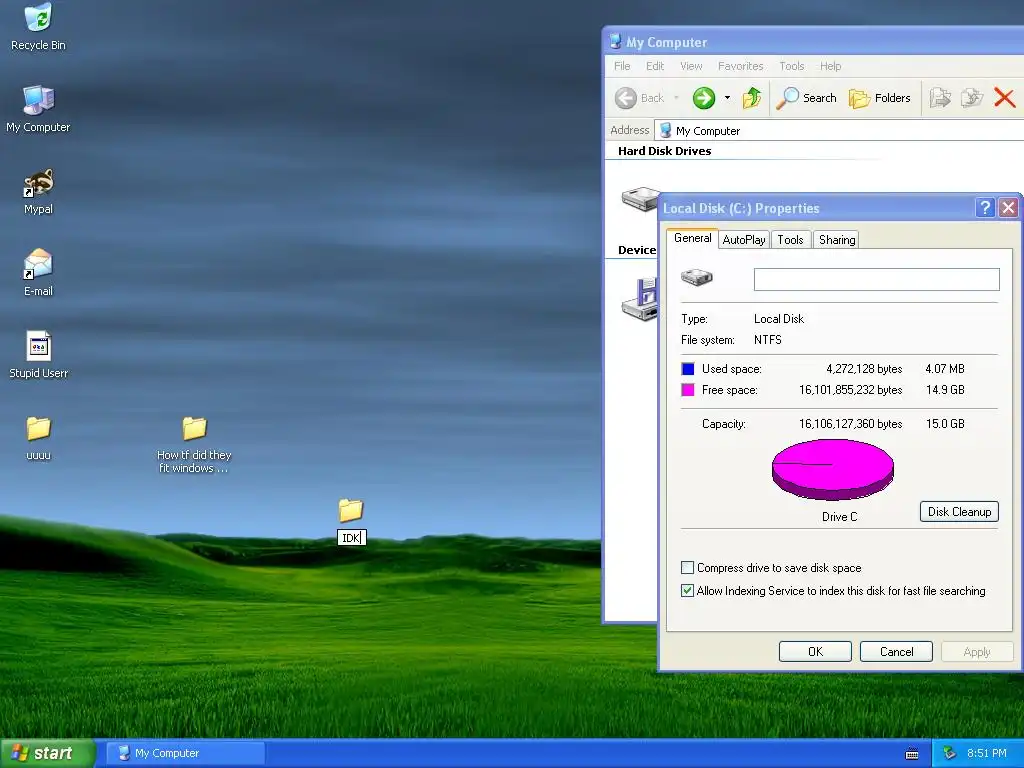Click the Drive C pie chart
The image size is (1024, 768).
[833, 469]
